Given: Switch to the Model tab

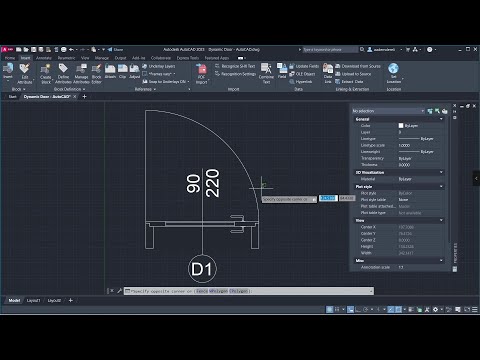Looking at the screenshot, I should pos(14,301).
